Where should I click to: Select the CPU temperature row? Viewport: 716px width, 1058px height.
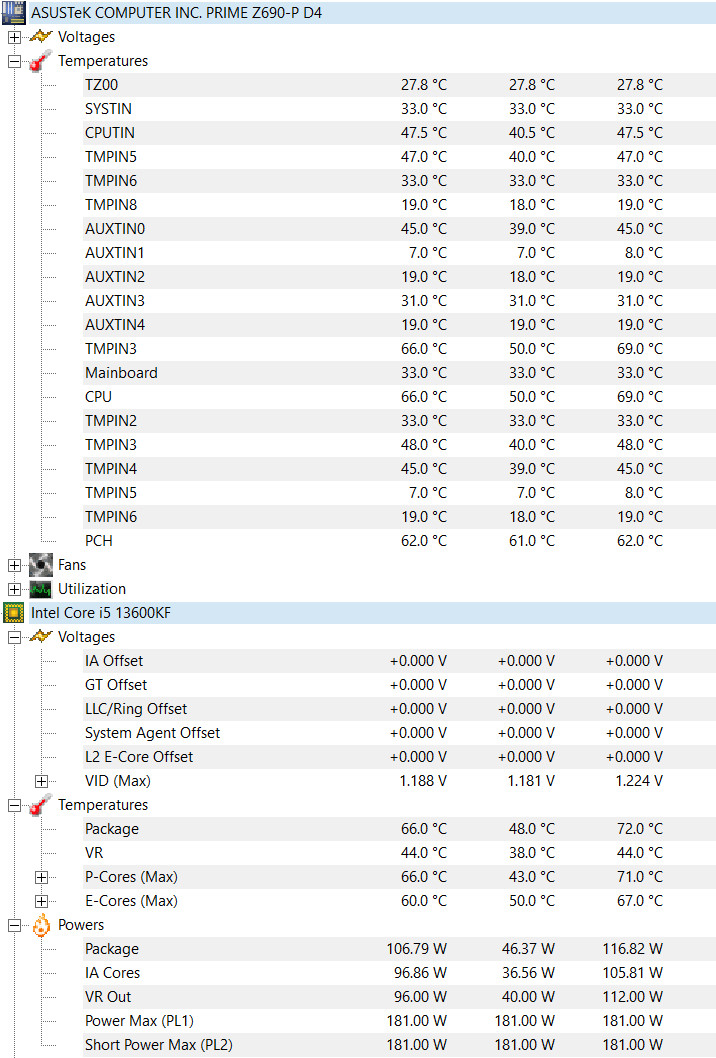tap(399, 397)
